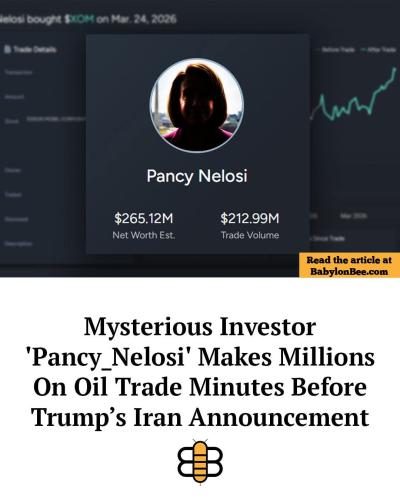The width and height of the screenshot is (400, 500).
Task: Select the Mar 2026 chart axis label
Action: [354, 216]
